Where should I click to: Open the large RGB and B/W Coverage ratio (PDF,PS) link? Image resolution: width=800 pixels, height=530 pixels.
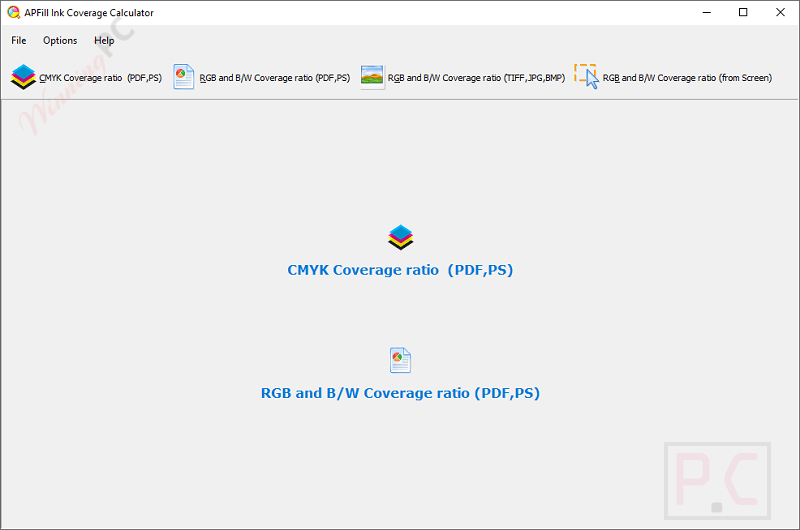coord(400,393)
